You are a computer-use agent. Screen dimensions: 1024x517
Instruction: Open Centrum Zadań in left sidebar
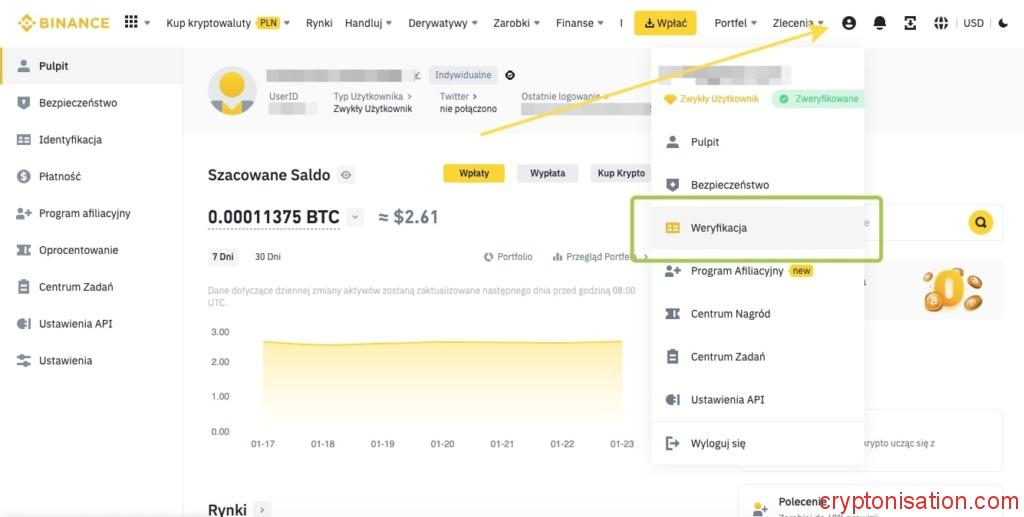click(91, 287)
